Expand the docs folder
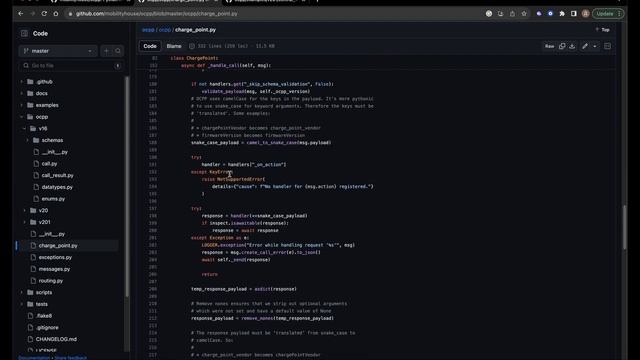The height and width of the screenshot is (360, 640). pyautogui.click(x=22, y=93)
